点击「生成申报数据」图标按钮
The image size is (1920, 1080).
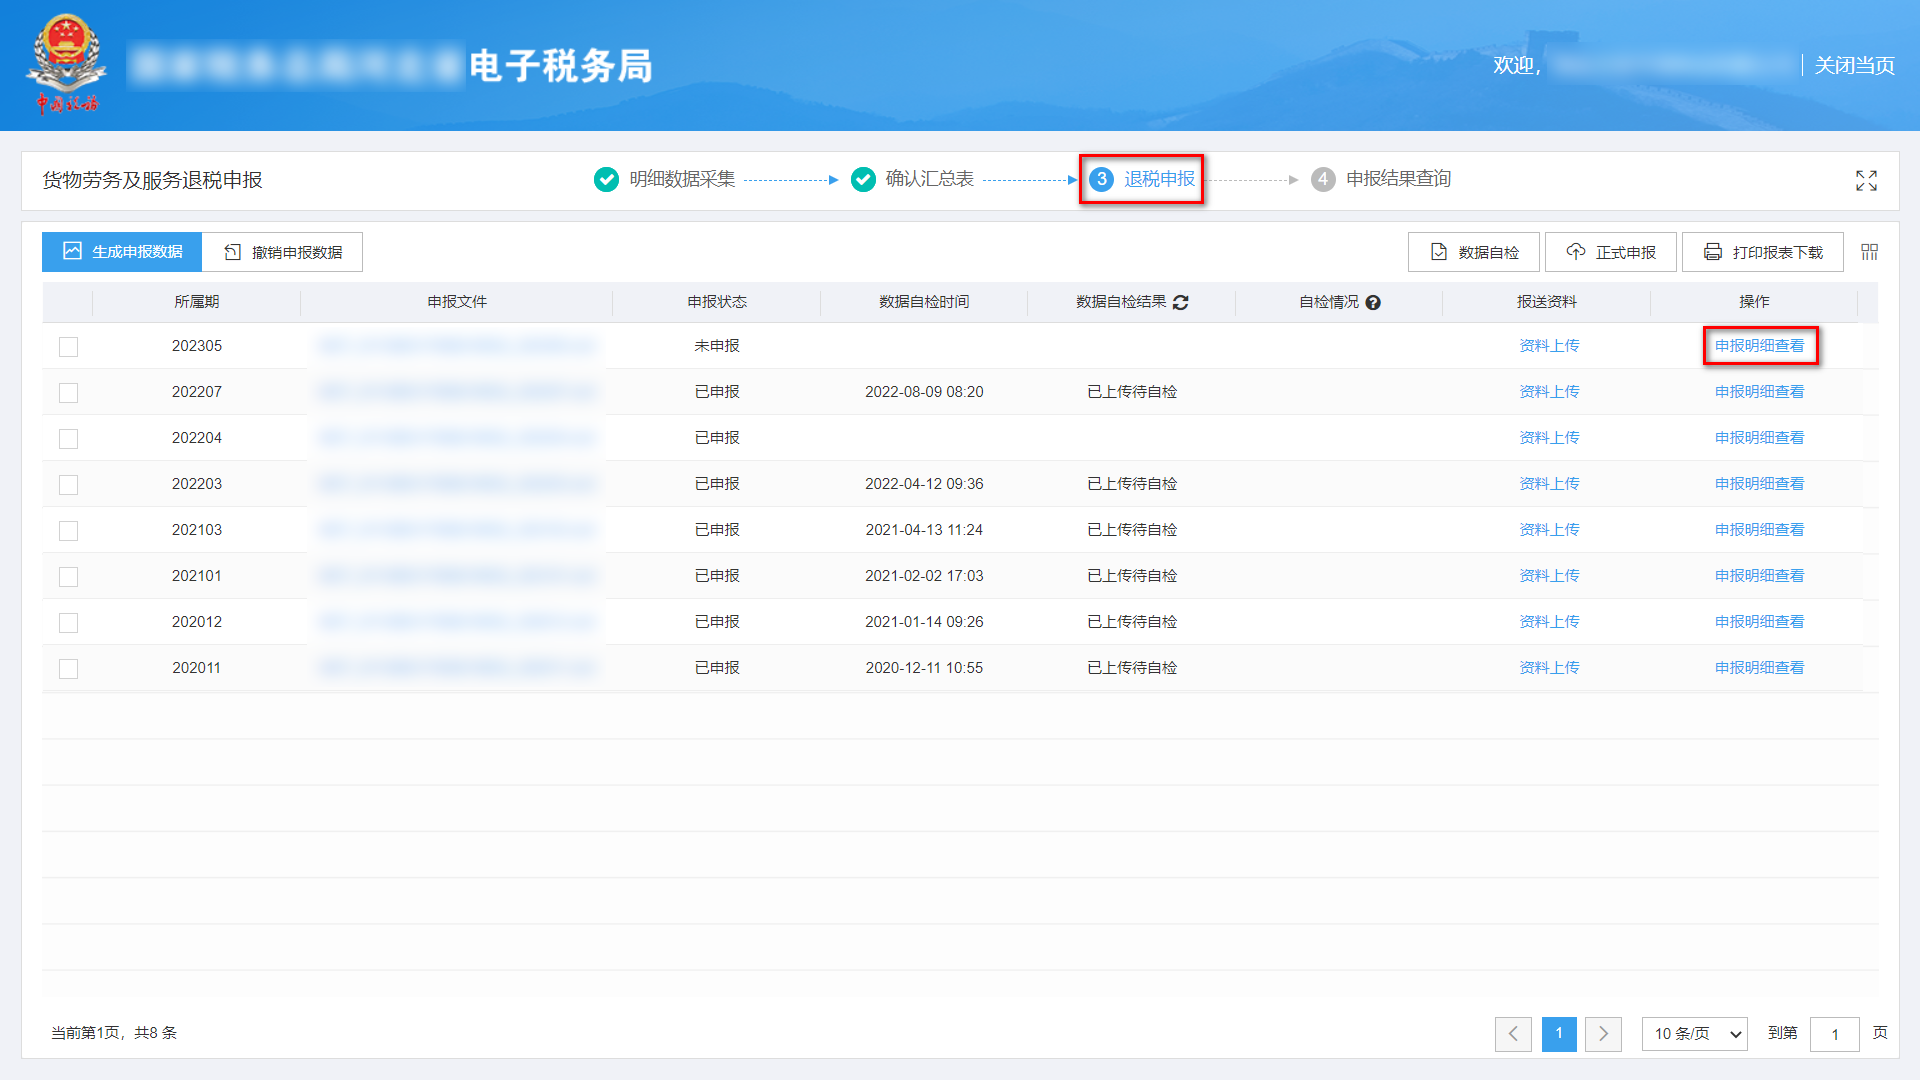coord(70,252)
